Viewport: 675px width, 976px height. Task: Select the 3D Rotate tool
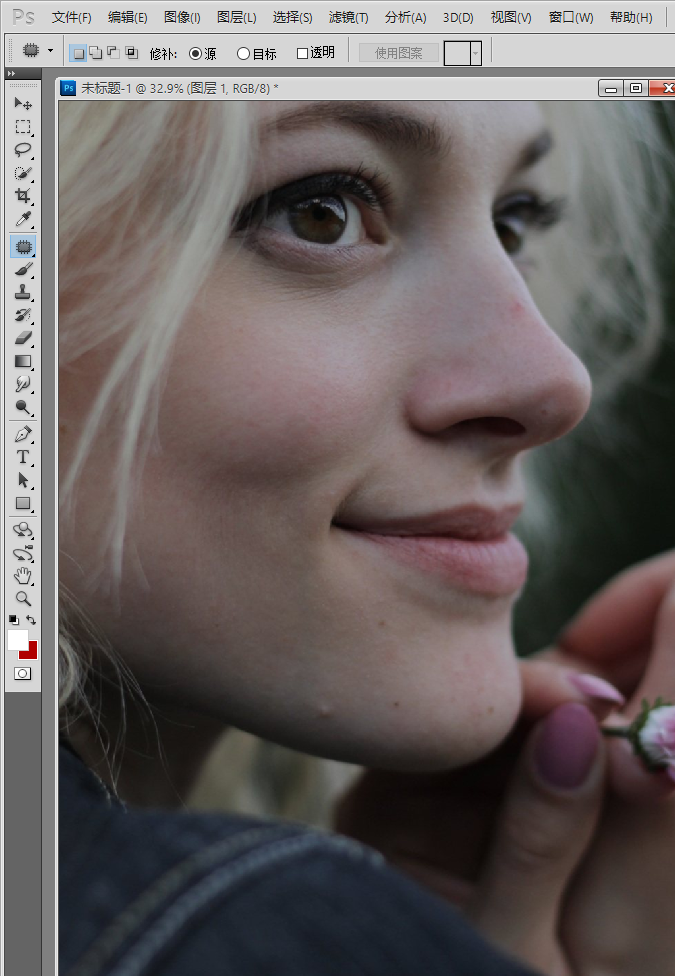23,530
